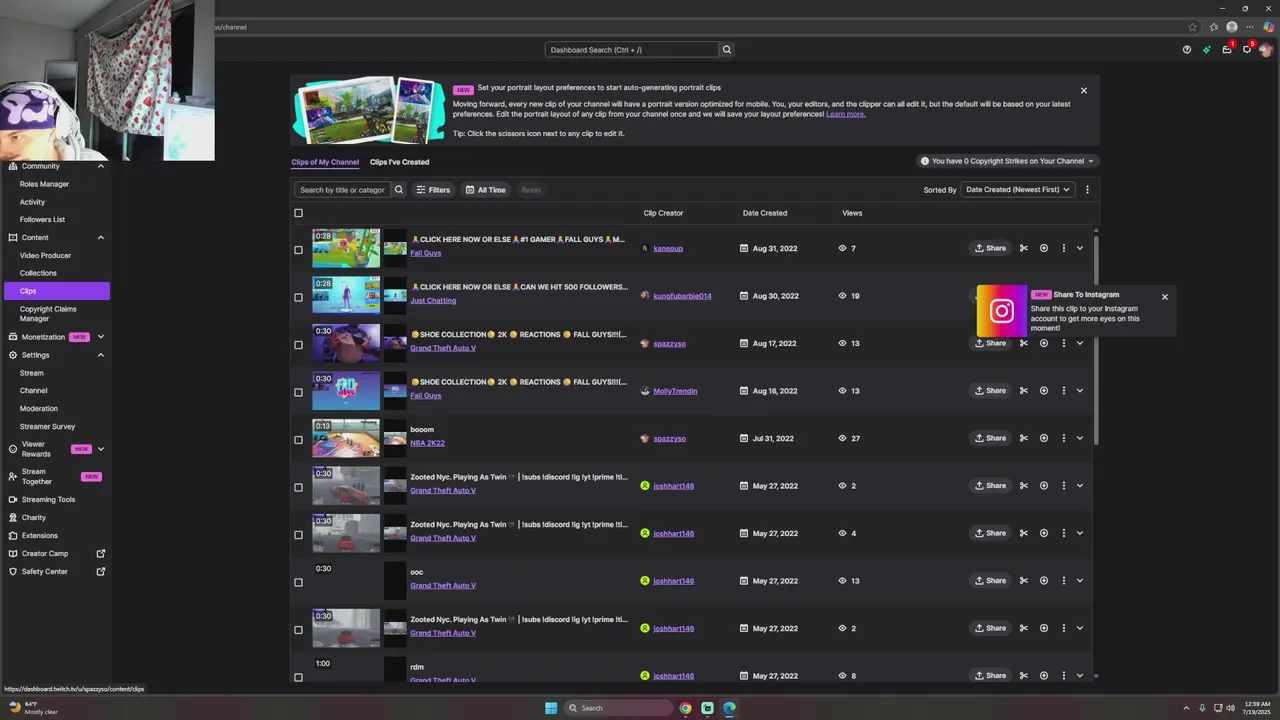Open Chrome from the taskbar
The image size is (1280, 720).
[x=685, y=708]
